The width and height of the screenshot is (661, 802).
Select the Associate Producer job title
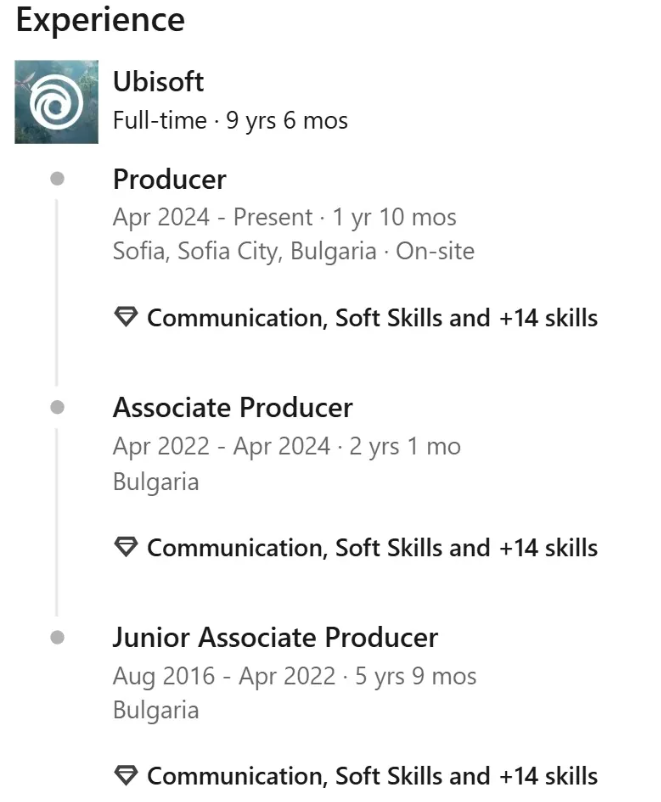(232, 407)
